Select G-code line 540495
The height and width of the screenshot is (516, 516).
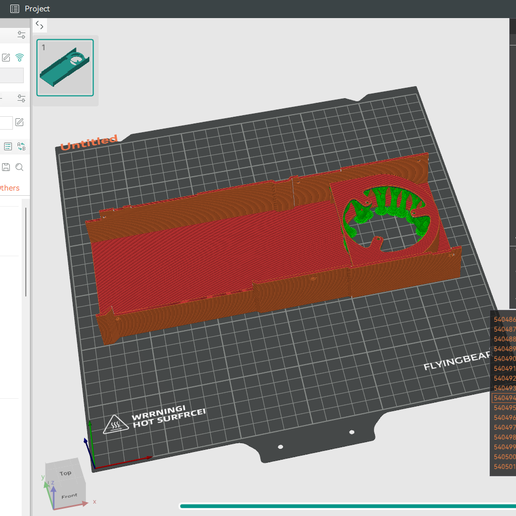(504, 408)
